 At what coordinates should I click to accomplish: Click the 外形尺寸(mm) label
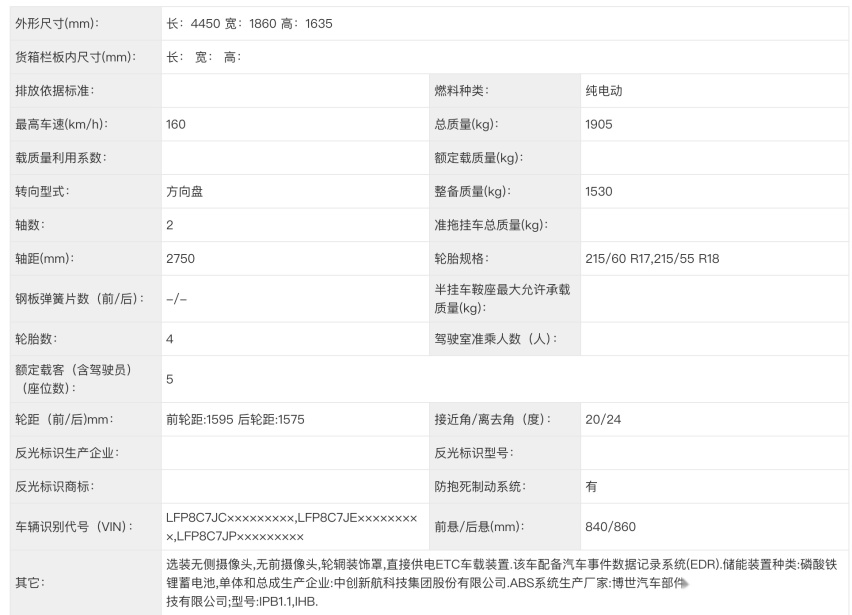pyautogui.click(x=57, y=24)
